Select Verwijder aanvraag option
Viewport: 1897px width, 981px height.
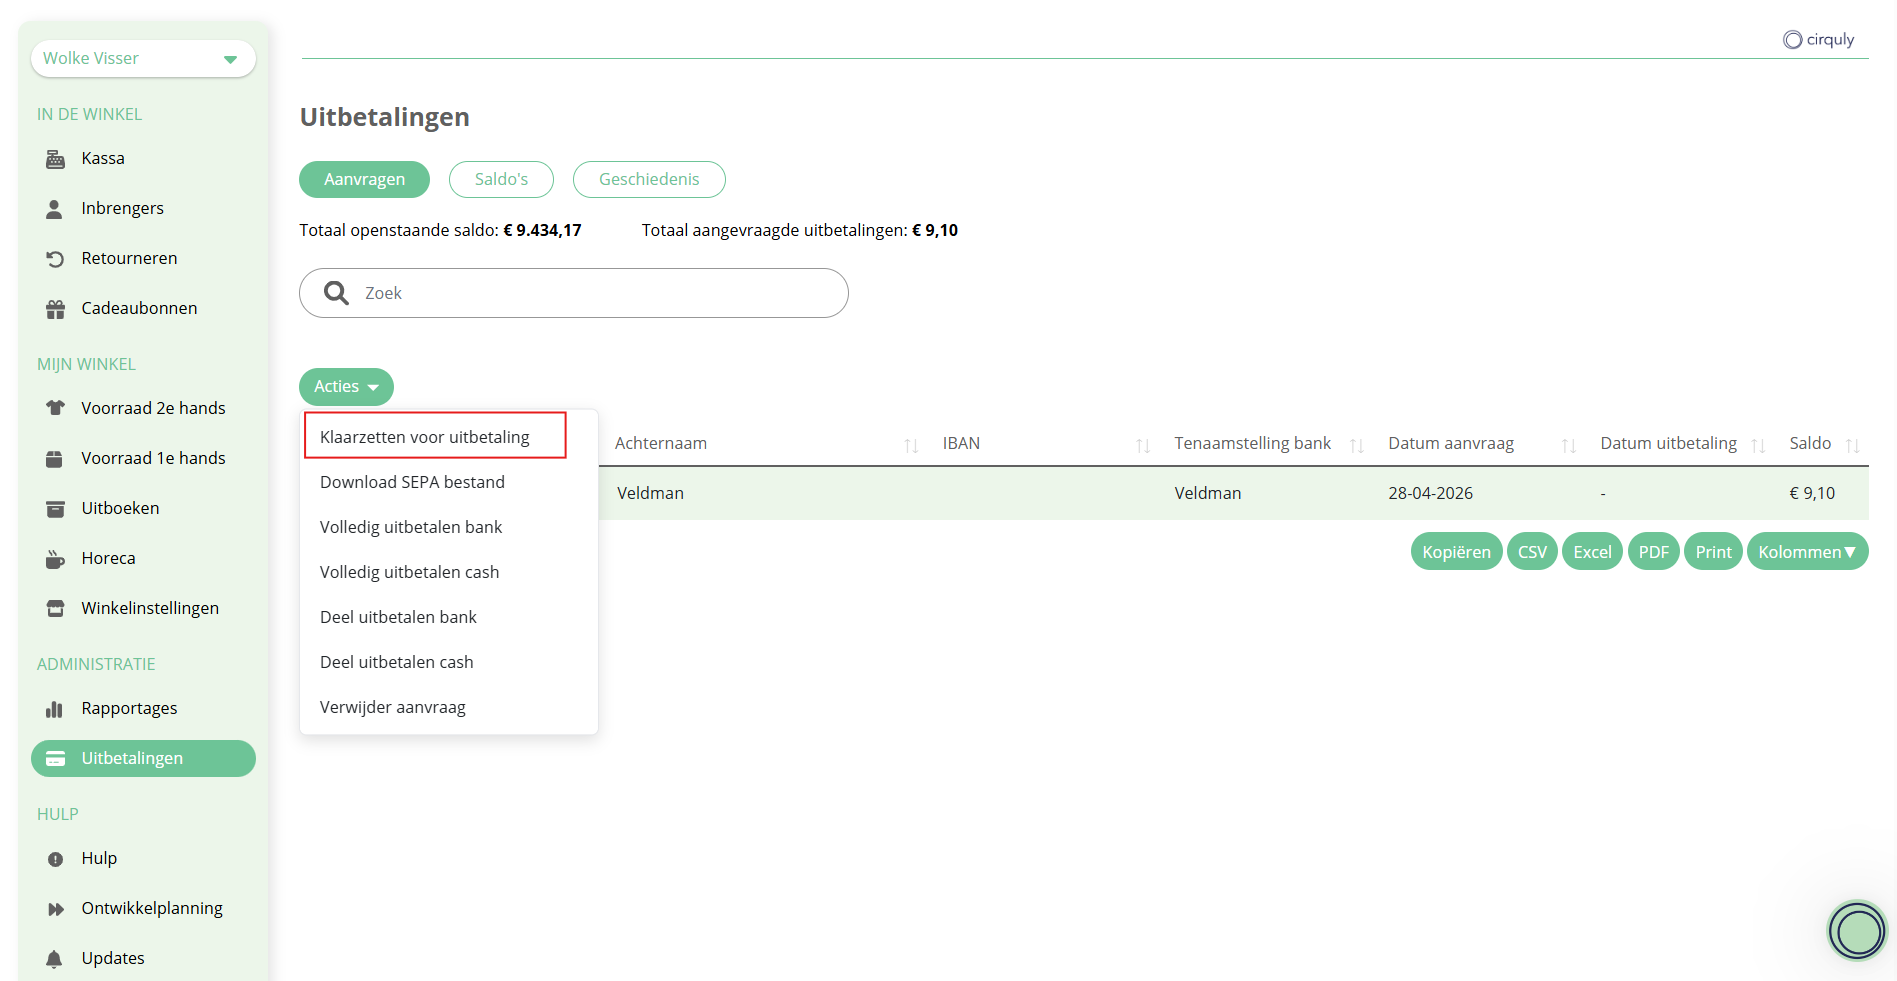click(393, 707)
